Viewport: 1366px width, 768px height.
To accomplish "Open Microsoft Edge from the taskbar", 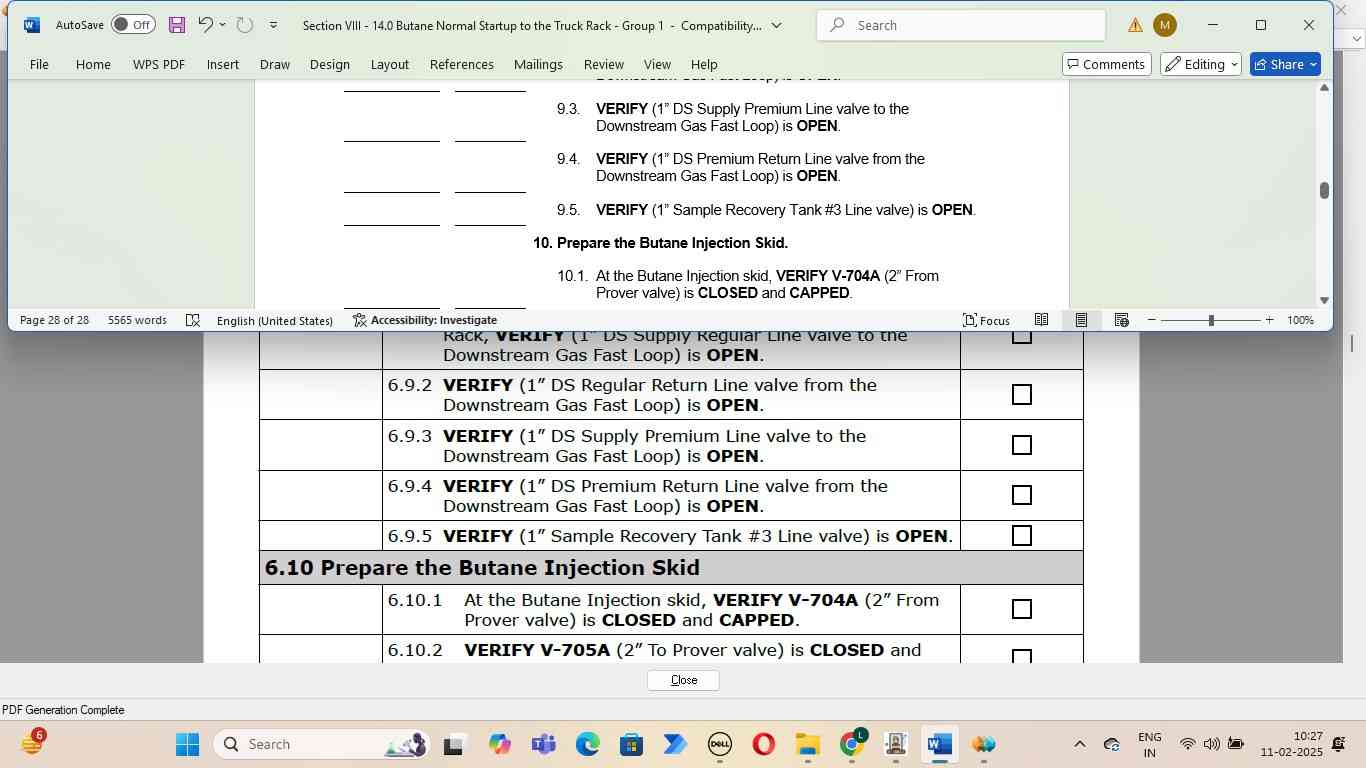I will click(587, 744).
